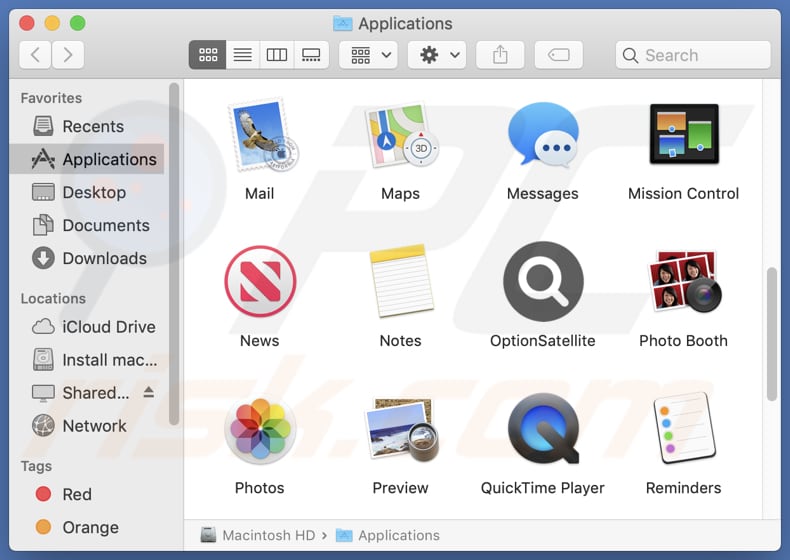Open the Reminders app icon

pyautogui.click(x=684, y=428)
